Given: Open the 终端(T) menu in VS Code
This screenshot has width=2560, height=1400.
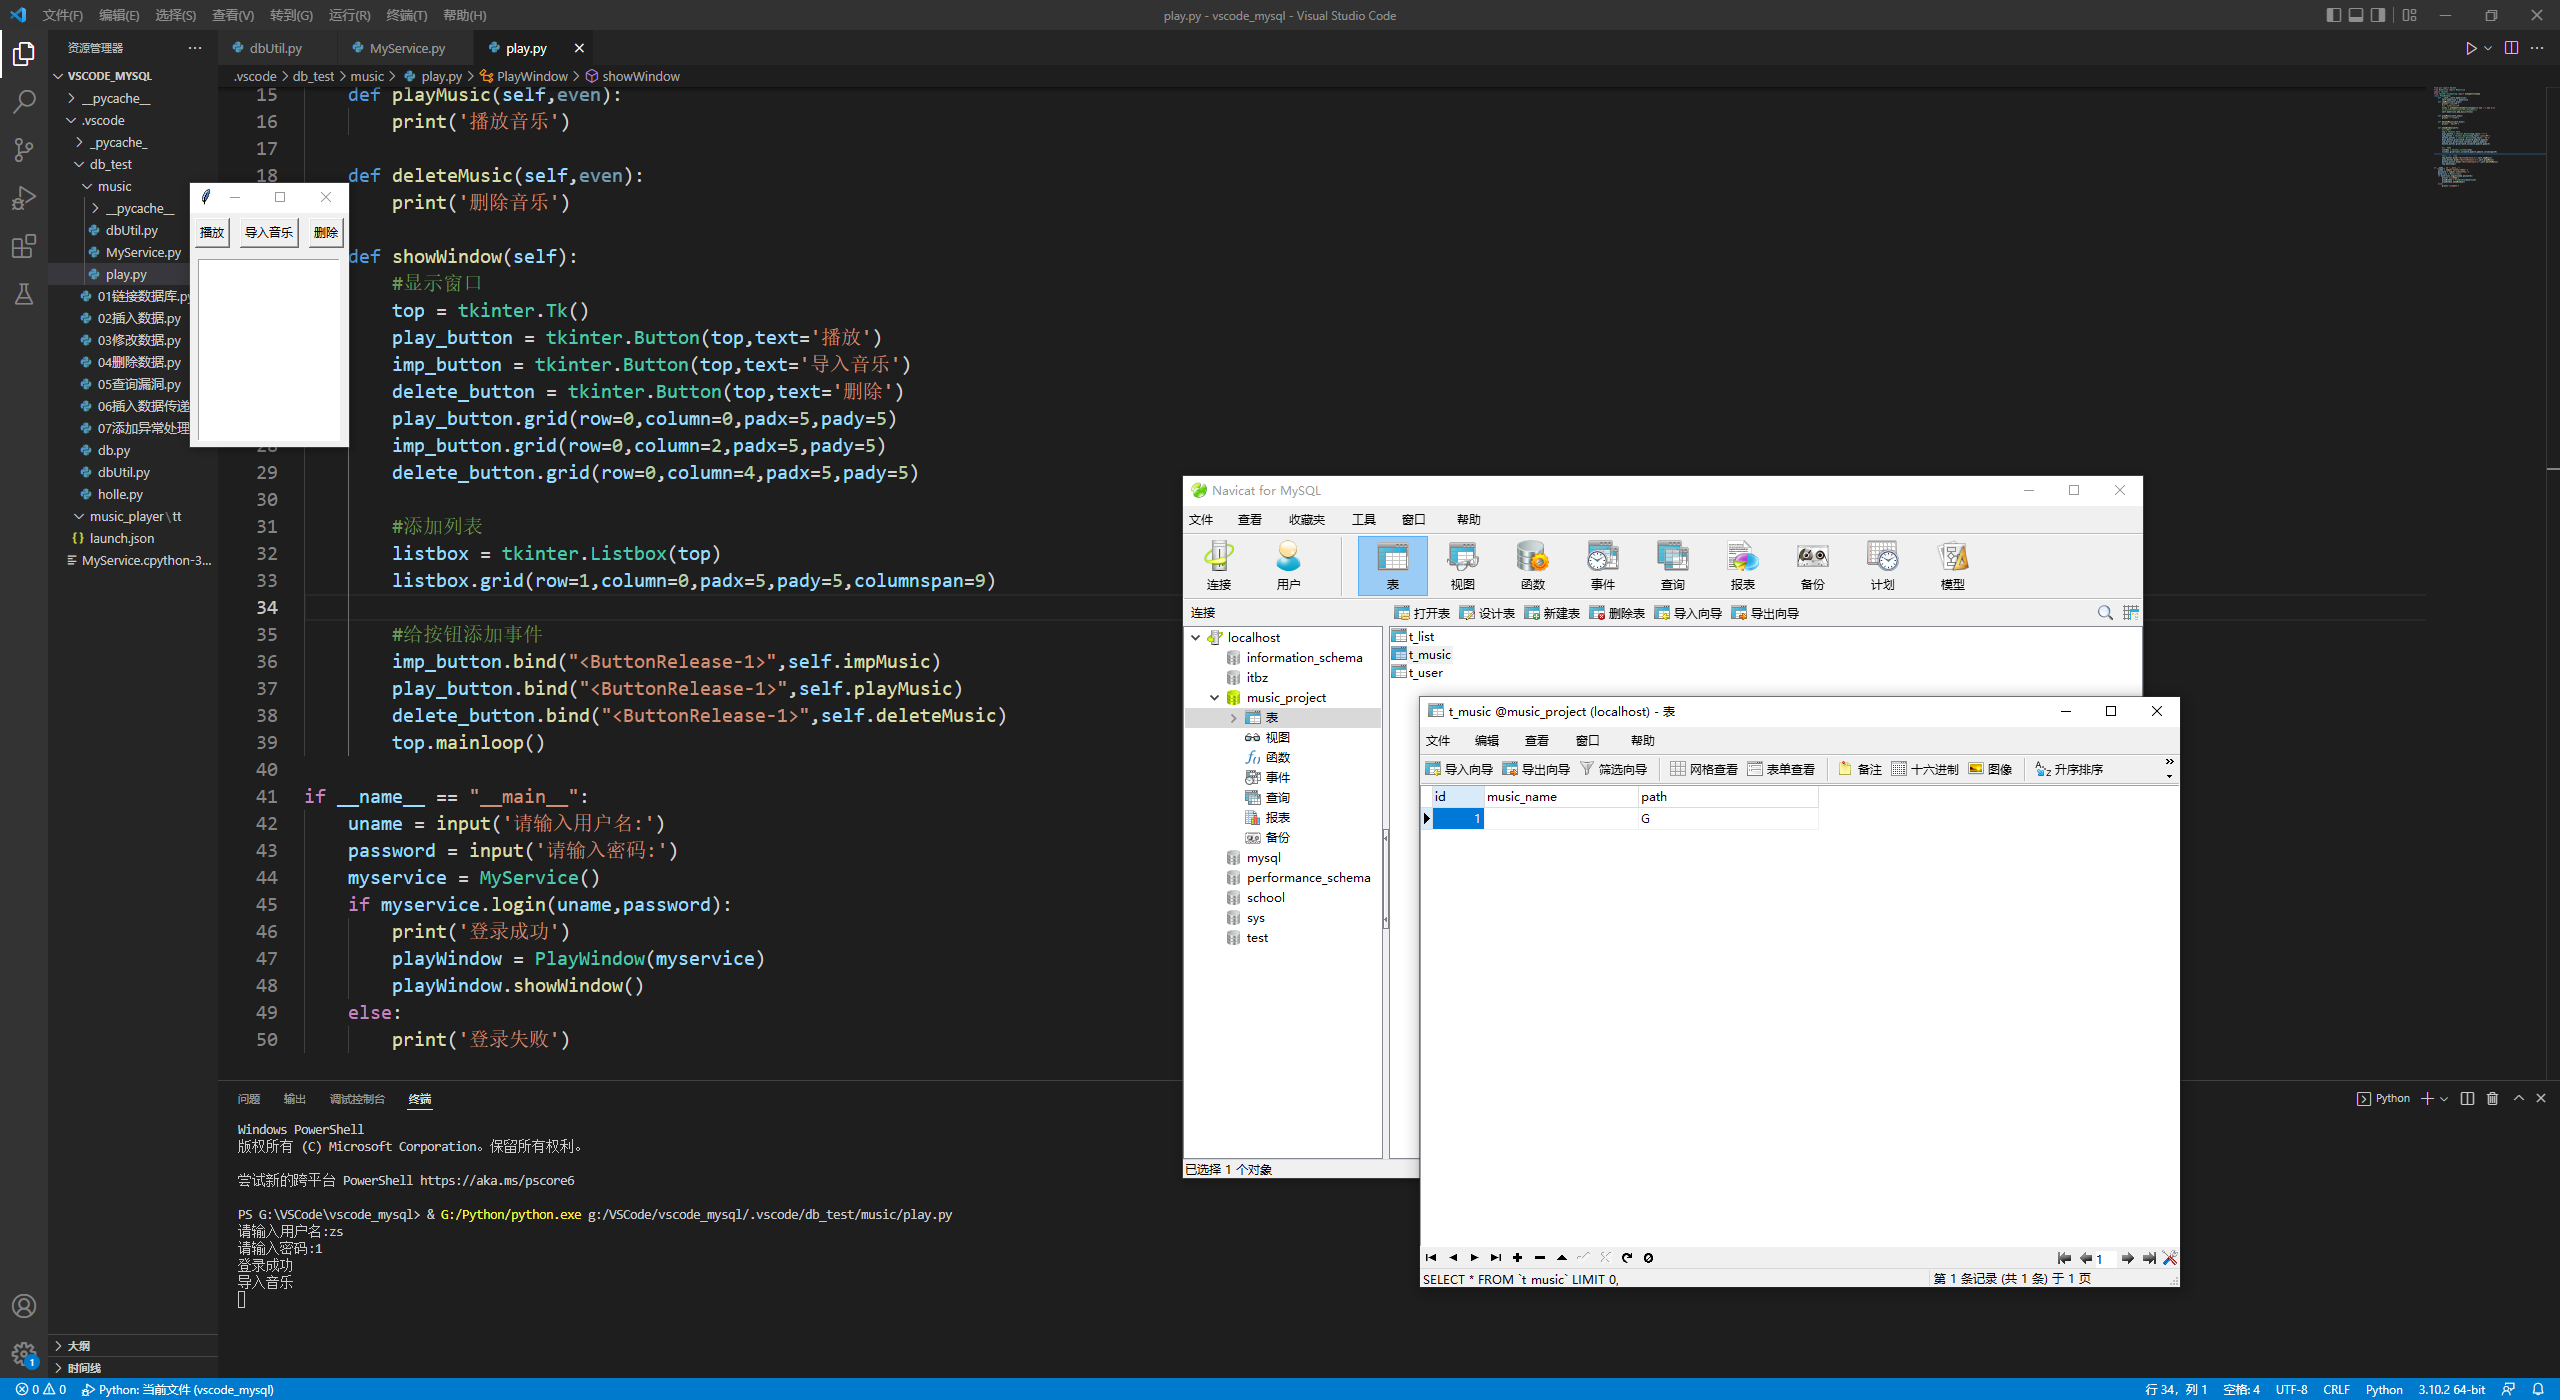Looking at the screenshot, I should [407, 15].
